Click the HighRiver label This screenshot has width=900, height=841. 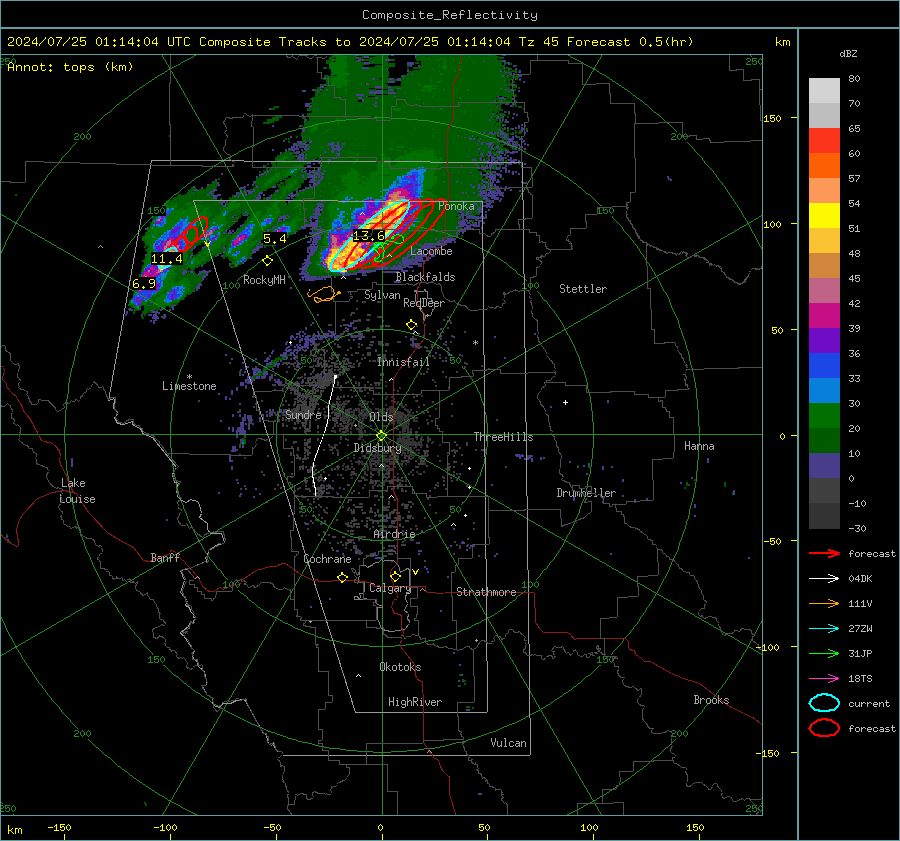tap(415, 702)
